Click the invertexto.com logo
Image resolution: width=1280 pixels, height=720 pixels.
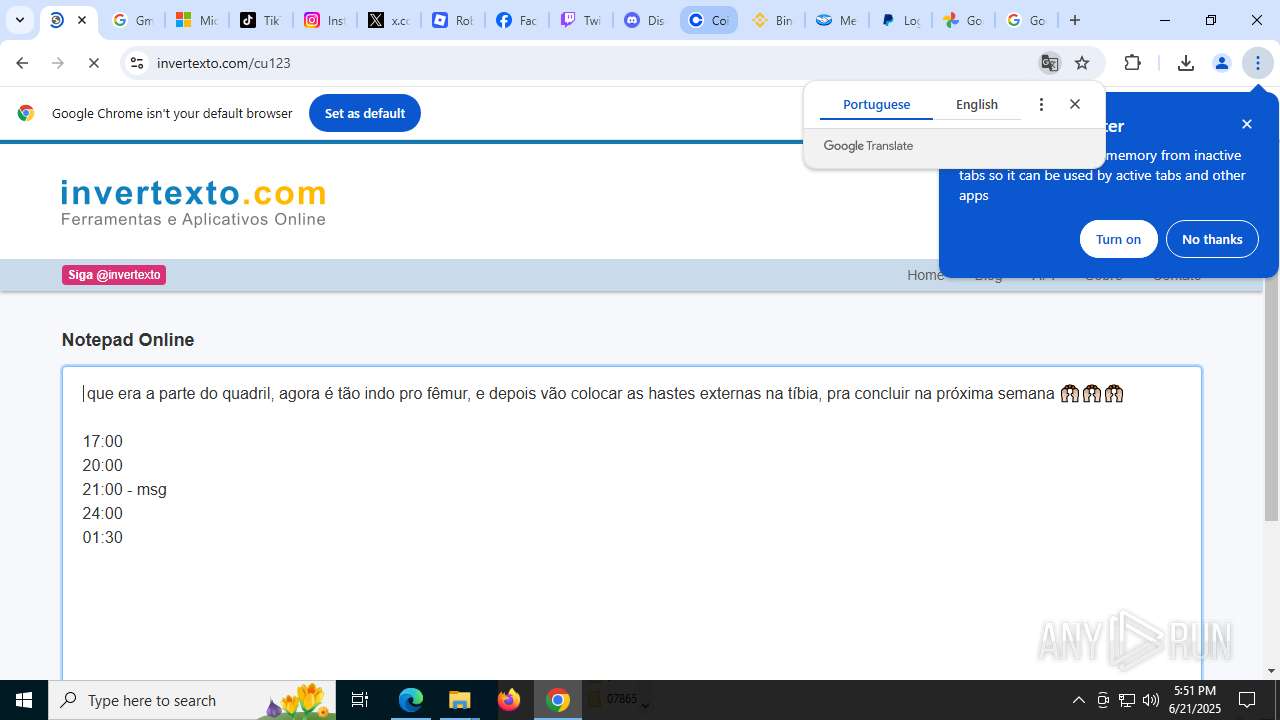[193, 203]
